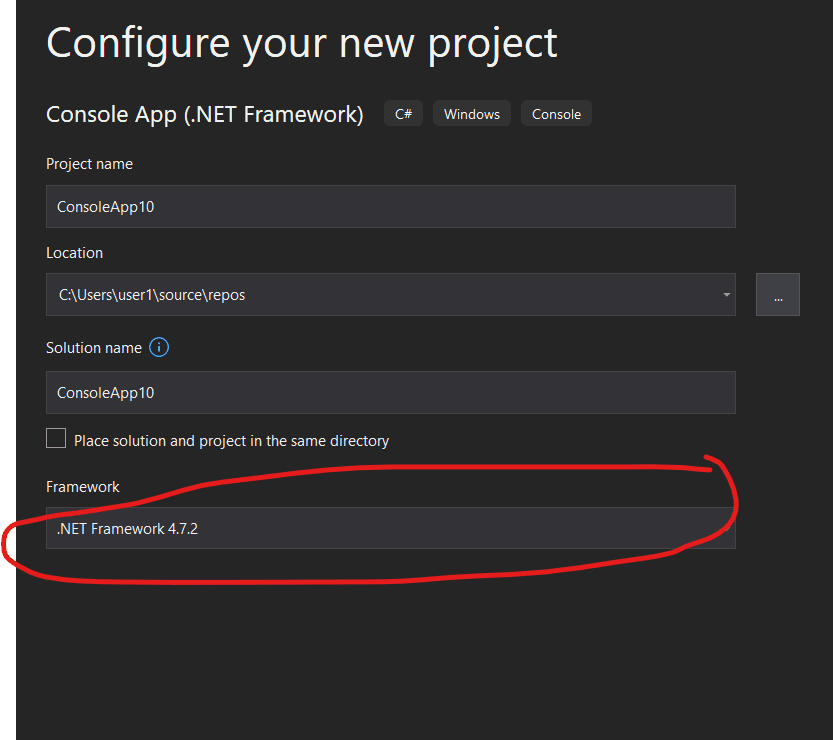The height and width of the screenshot is (740, 833).
Task: Click the Console project type tag
Action: point(556,114)
